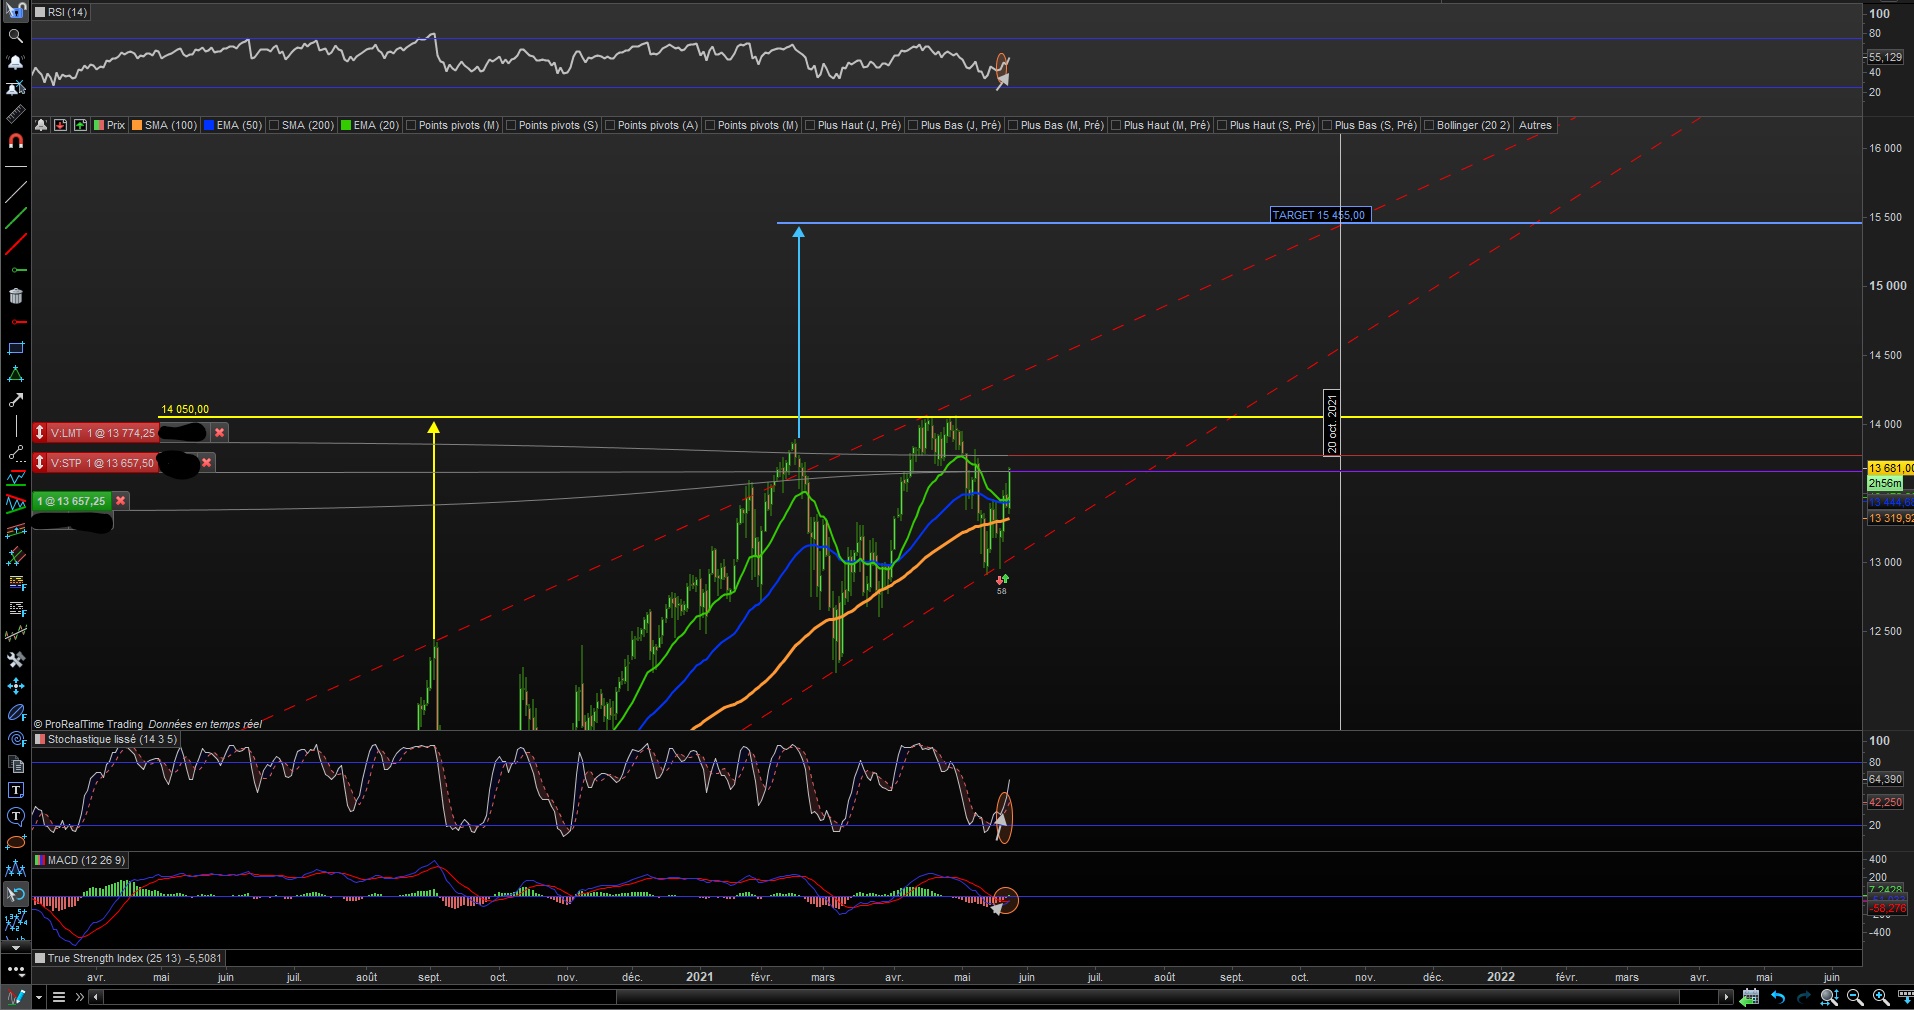
Task: Select the boxed T text tool
Action: tap(15, 790)
